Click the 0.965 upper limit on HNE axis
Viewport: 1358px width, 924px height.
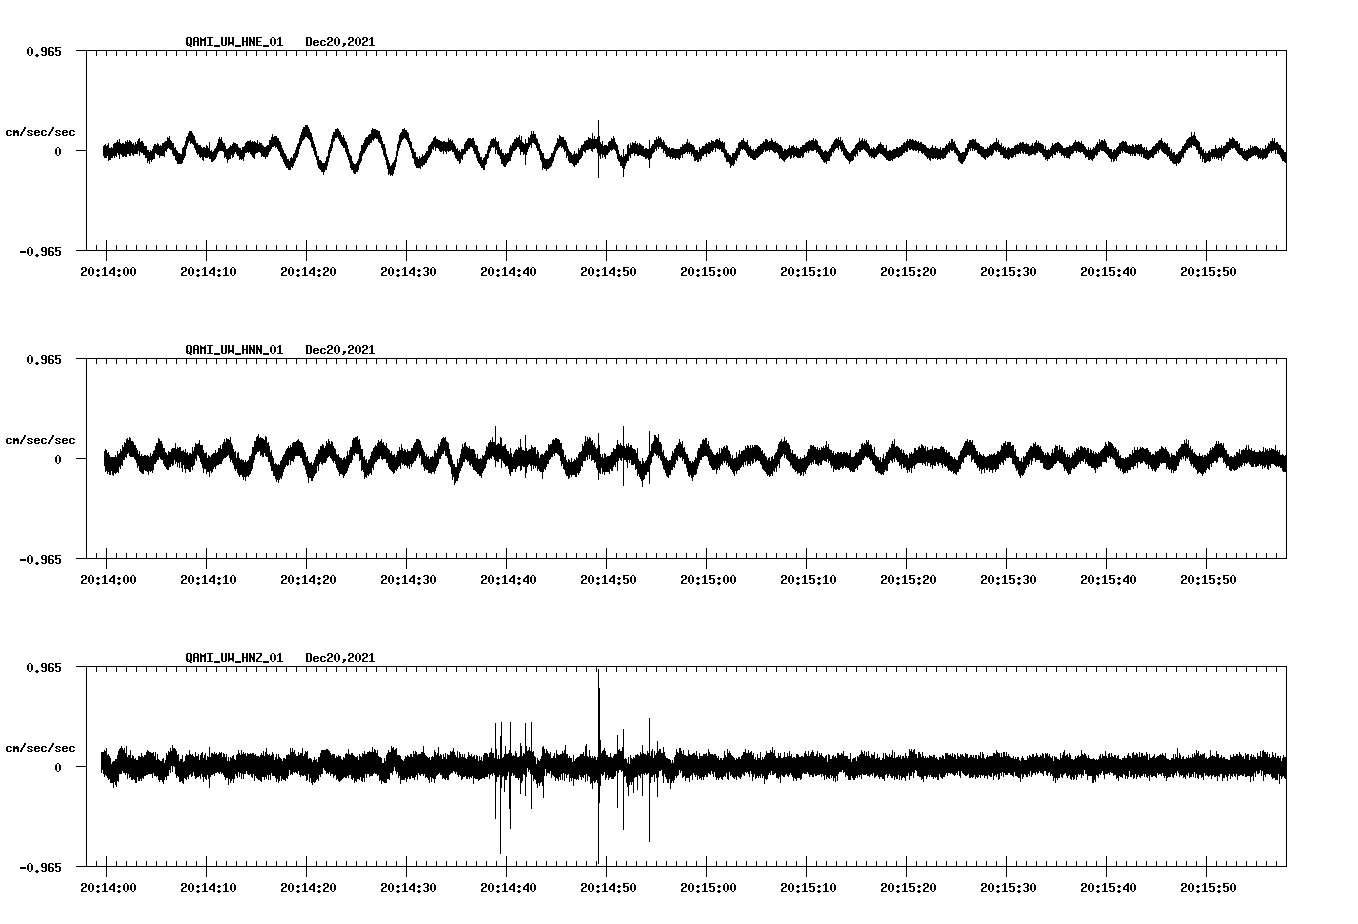click(x=43, y=51)
